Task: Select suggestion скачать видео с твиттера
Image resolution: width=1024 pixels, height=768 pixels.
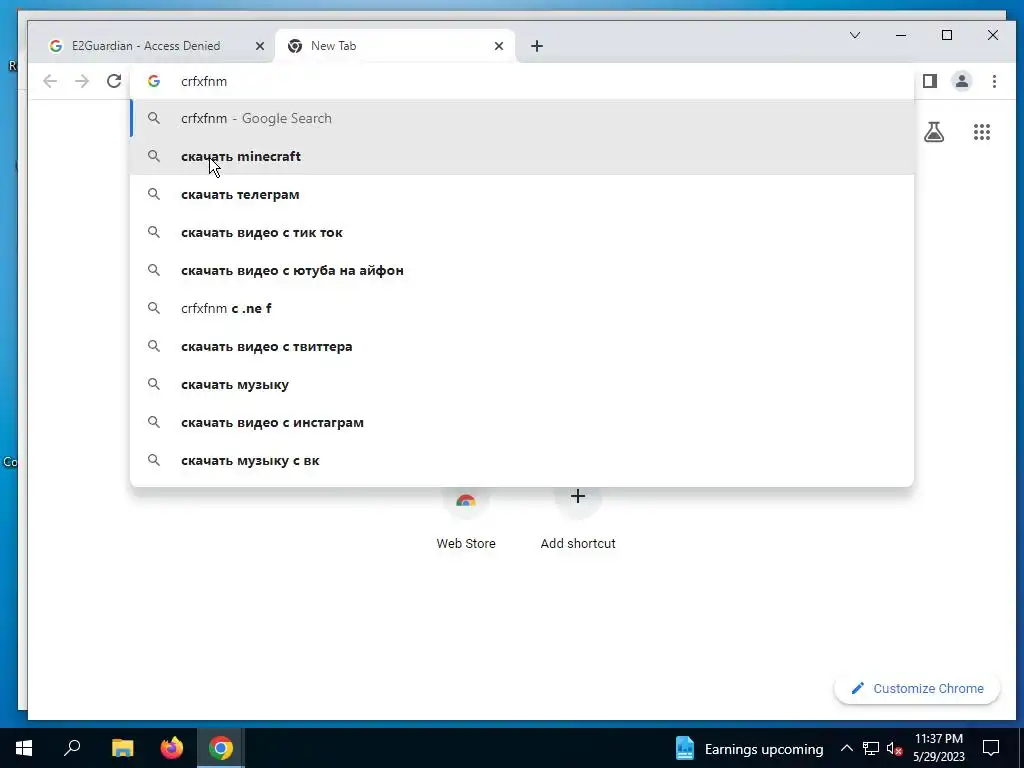Action: tap(522, 346)
